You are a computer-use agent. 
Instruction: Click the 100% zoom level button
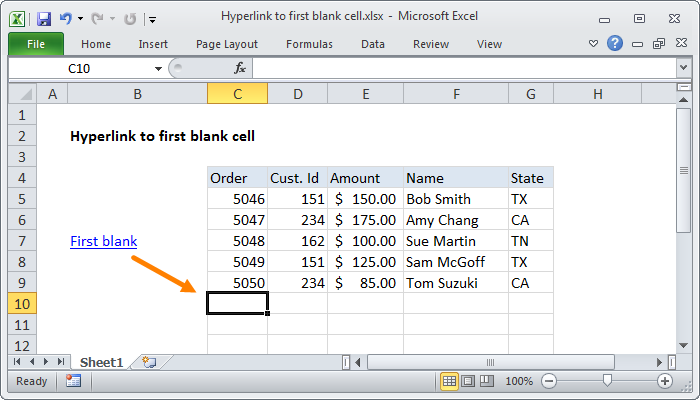[x=518, y=381]
